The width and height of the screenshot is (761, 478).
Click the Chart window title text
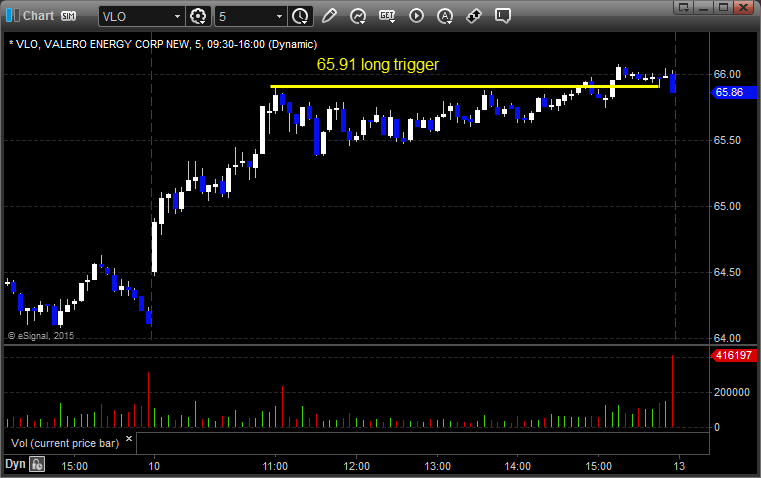(39, 16)
